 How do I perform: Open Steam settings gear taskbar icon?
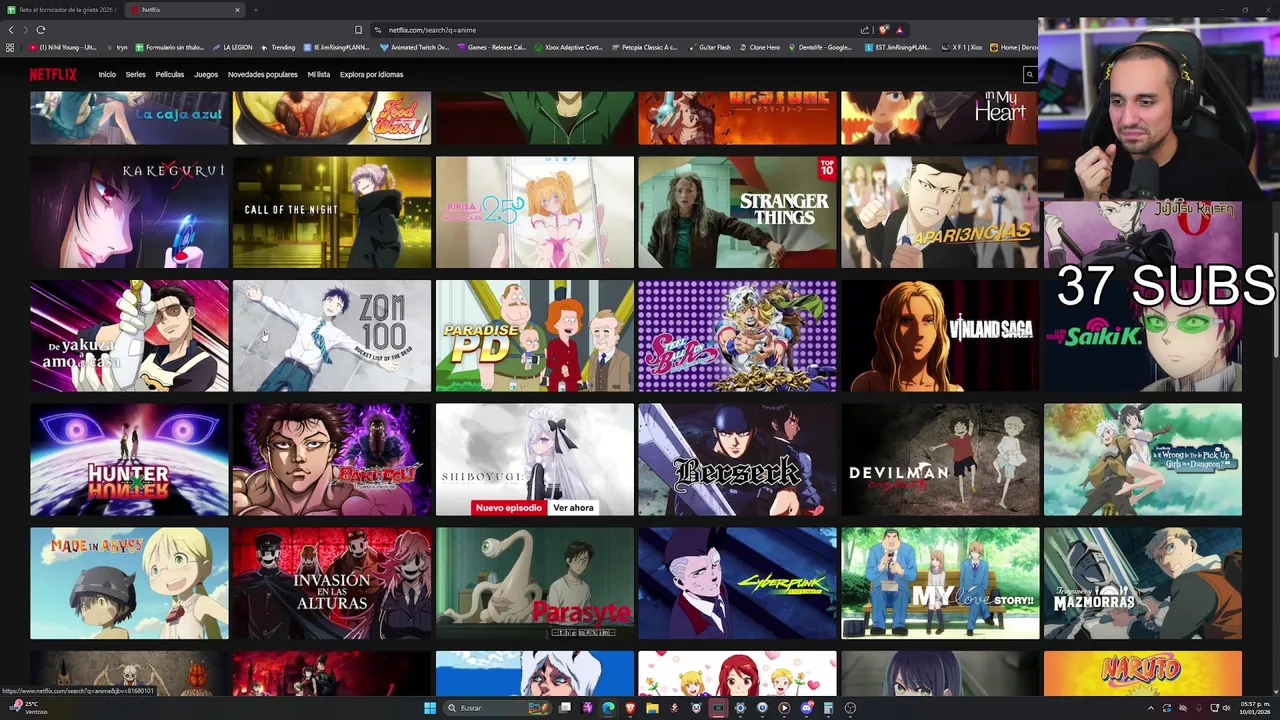tap(740, 708)
